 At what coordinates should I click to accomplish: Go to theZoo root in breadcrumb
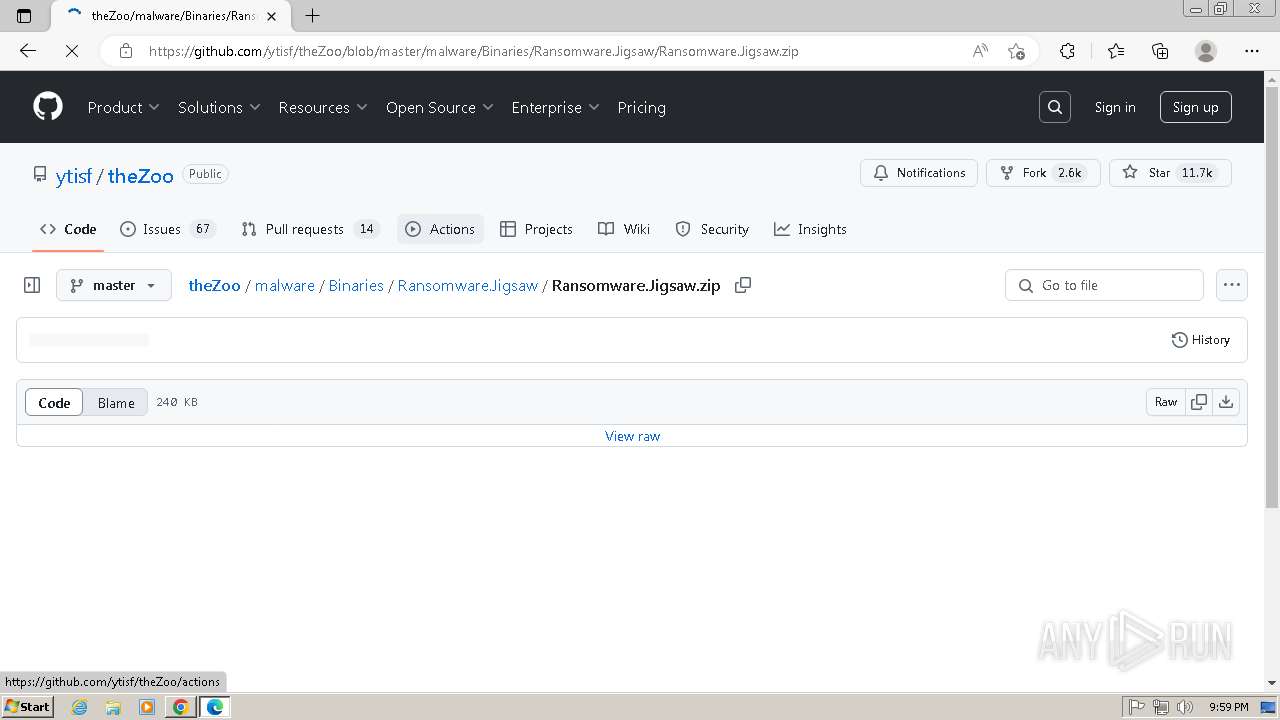click(x=214, y=285)
